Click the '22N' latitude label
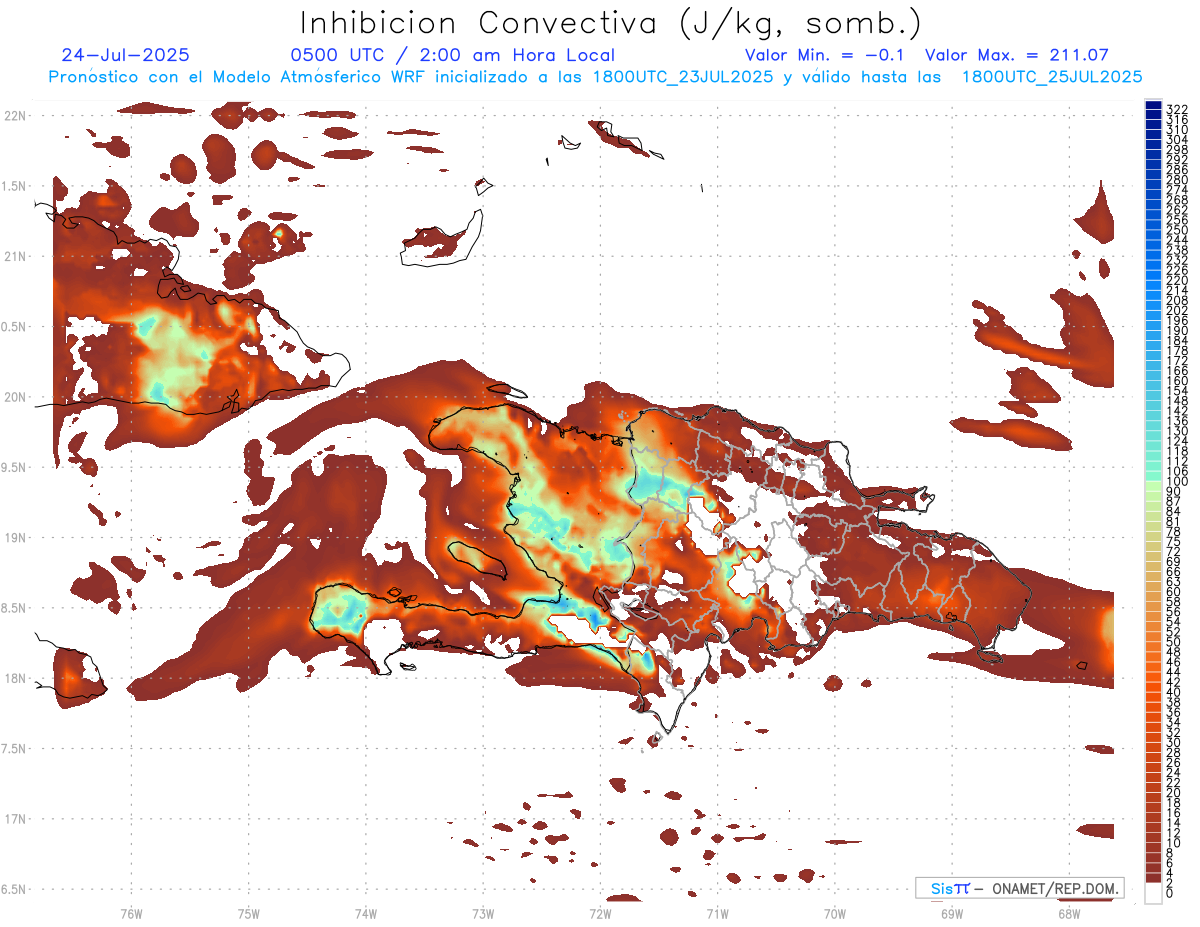Viewport: 1200px width, 927px height. pyautogui.click(x=15, y=116)
